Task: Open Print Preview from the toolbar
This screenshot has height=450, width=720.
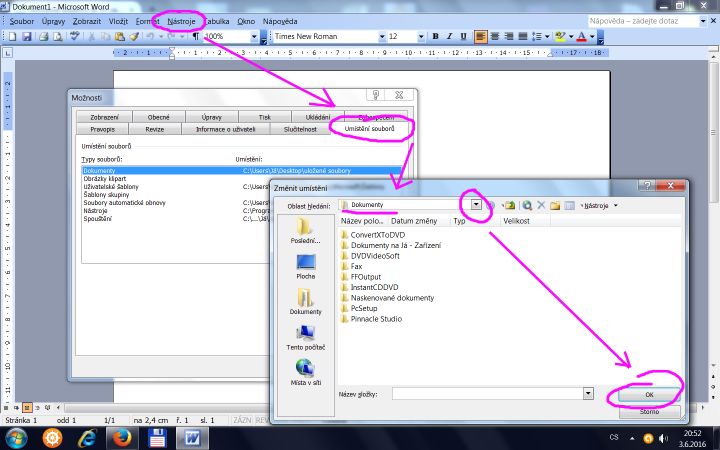Action: (x=58, y=36)
